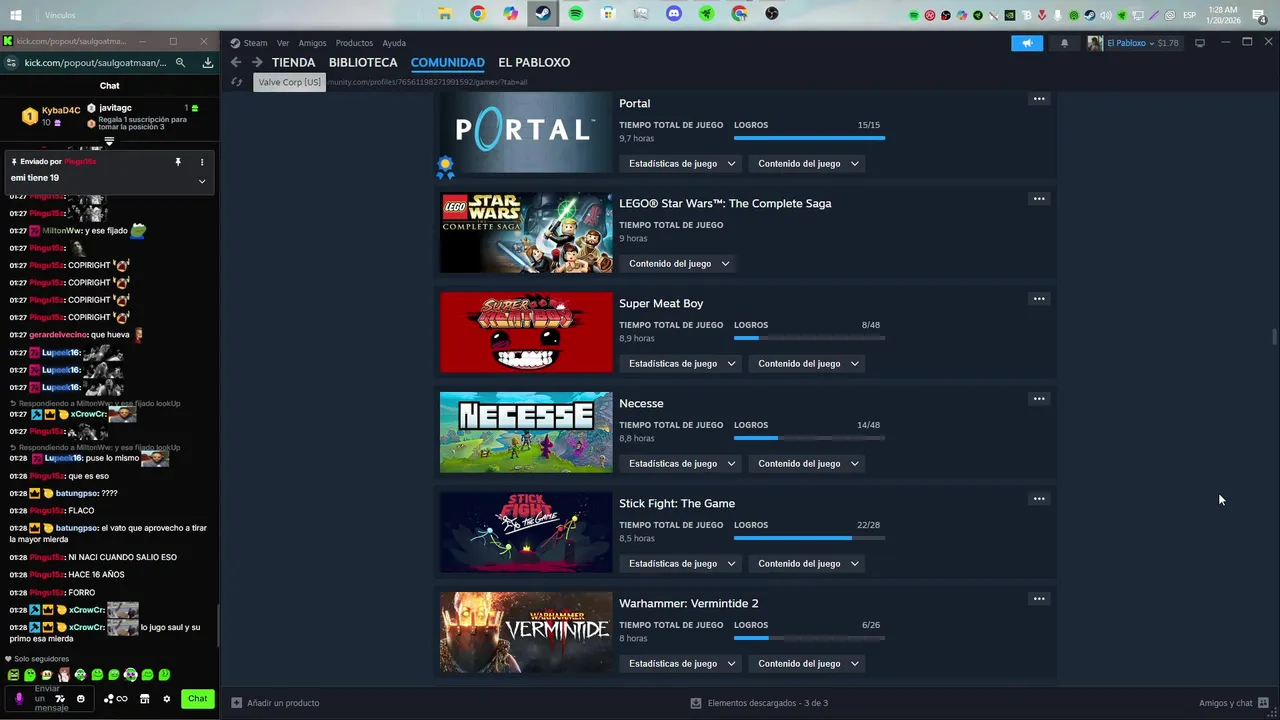The image size is (1280, 720).
Task: Open the Productos menu
Action: pyautogui.click(x=354, y=43)
